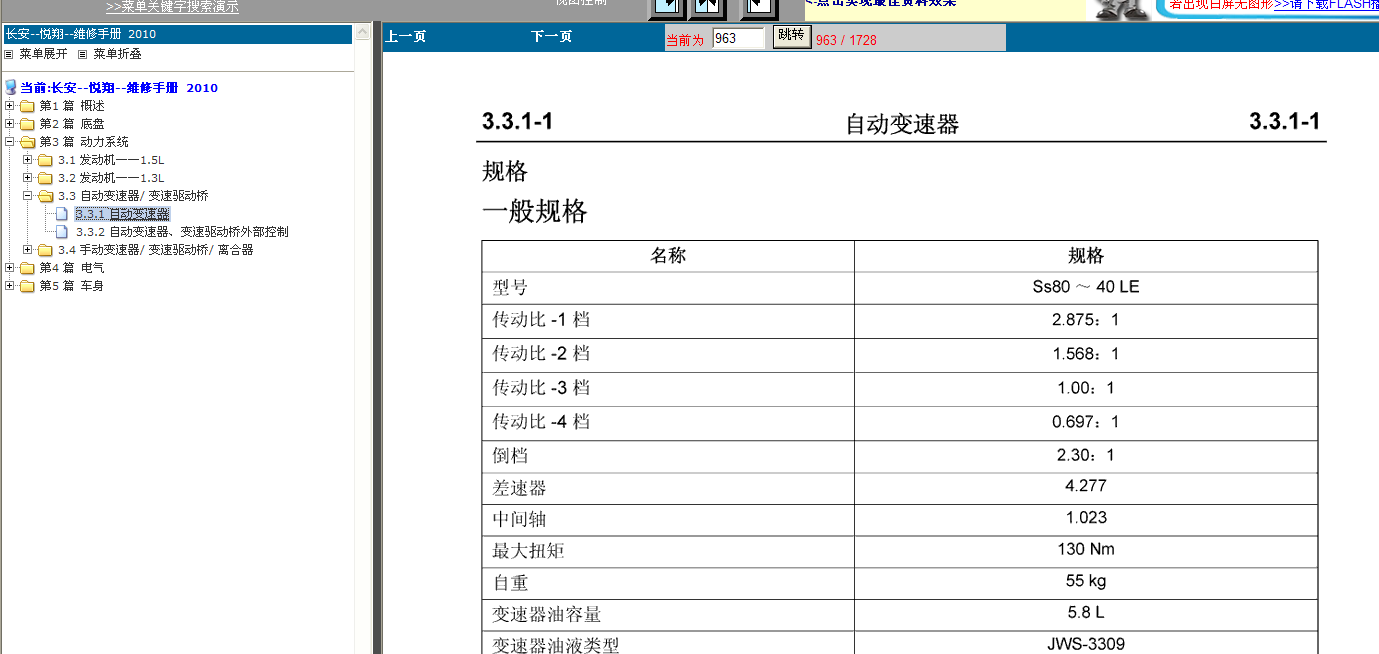Click the folder icon beside 3.4 手动变速器

point(45,250)
